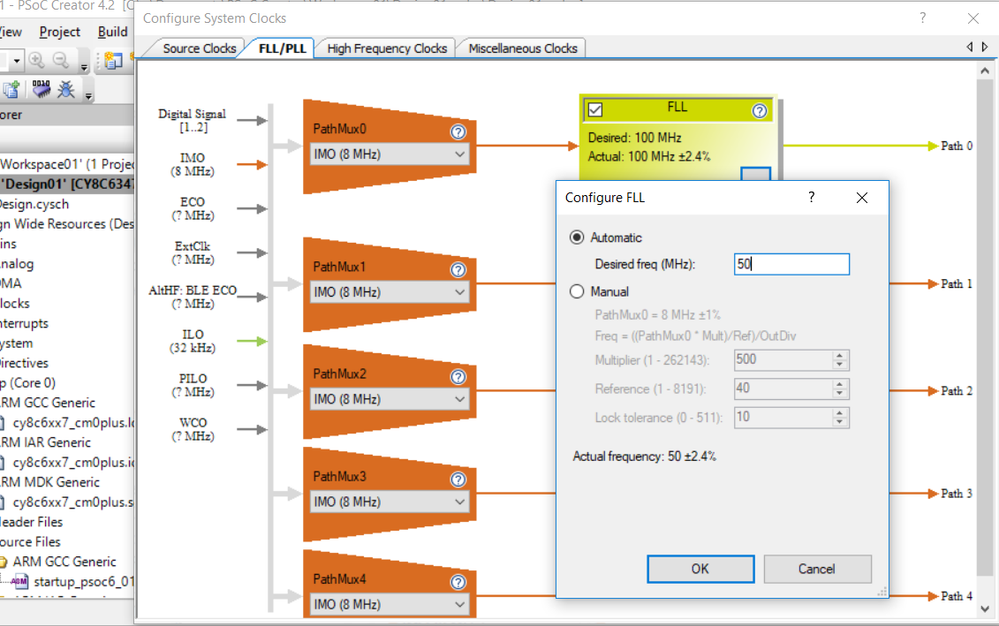Screen dimensions: 999x626
Task: Select Design01 project in workspace tree
Action: [67, 184]
